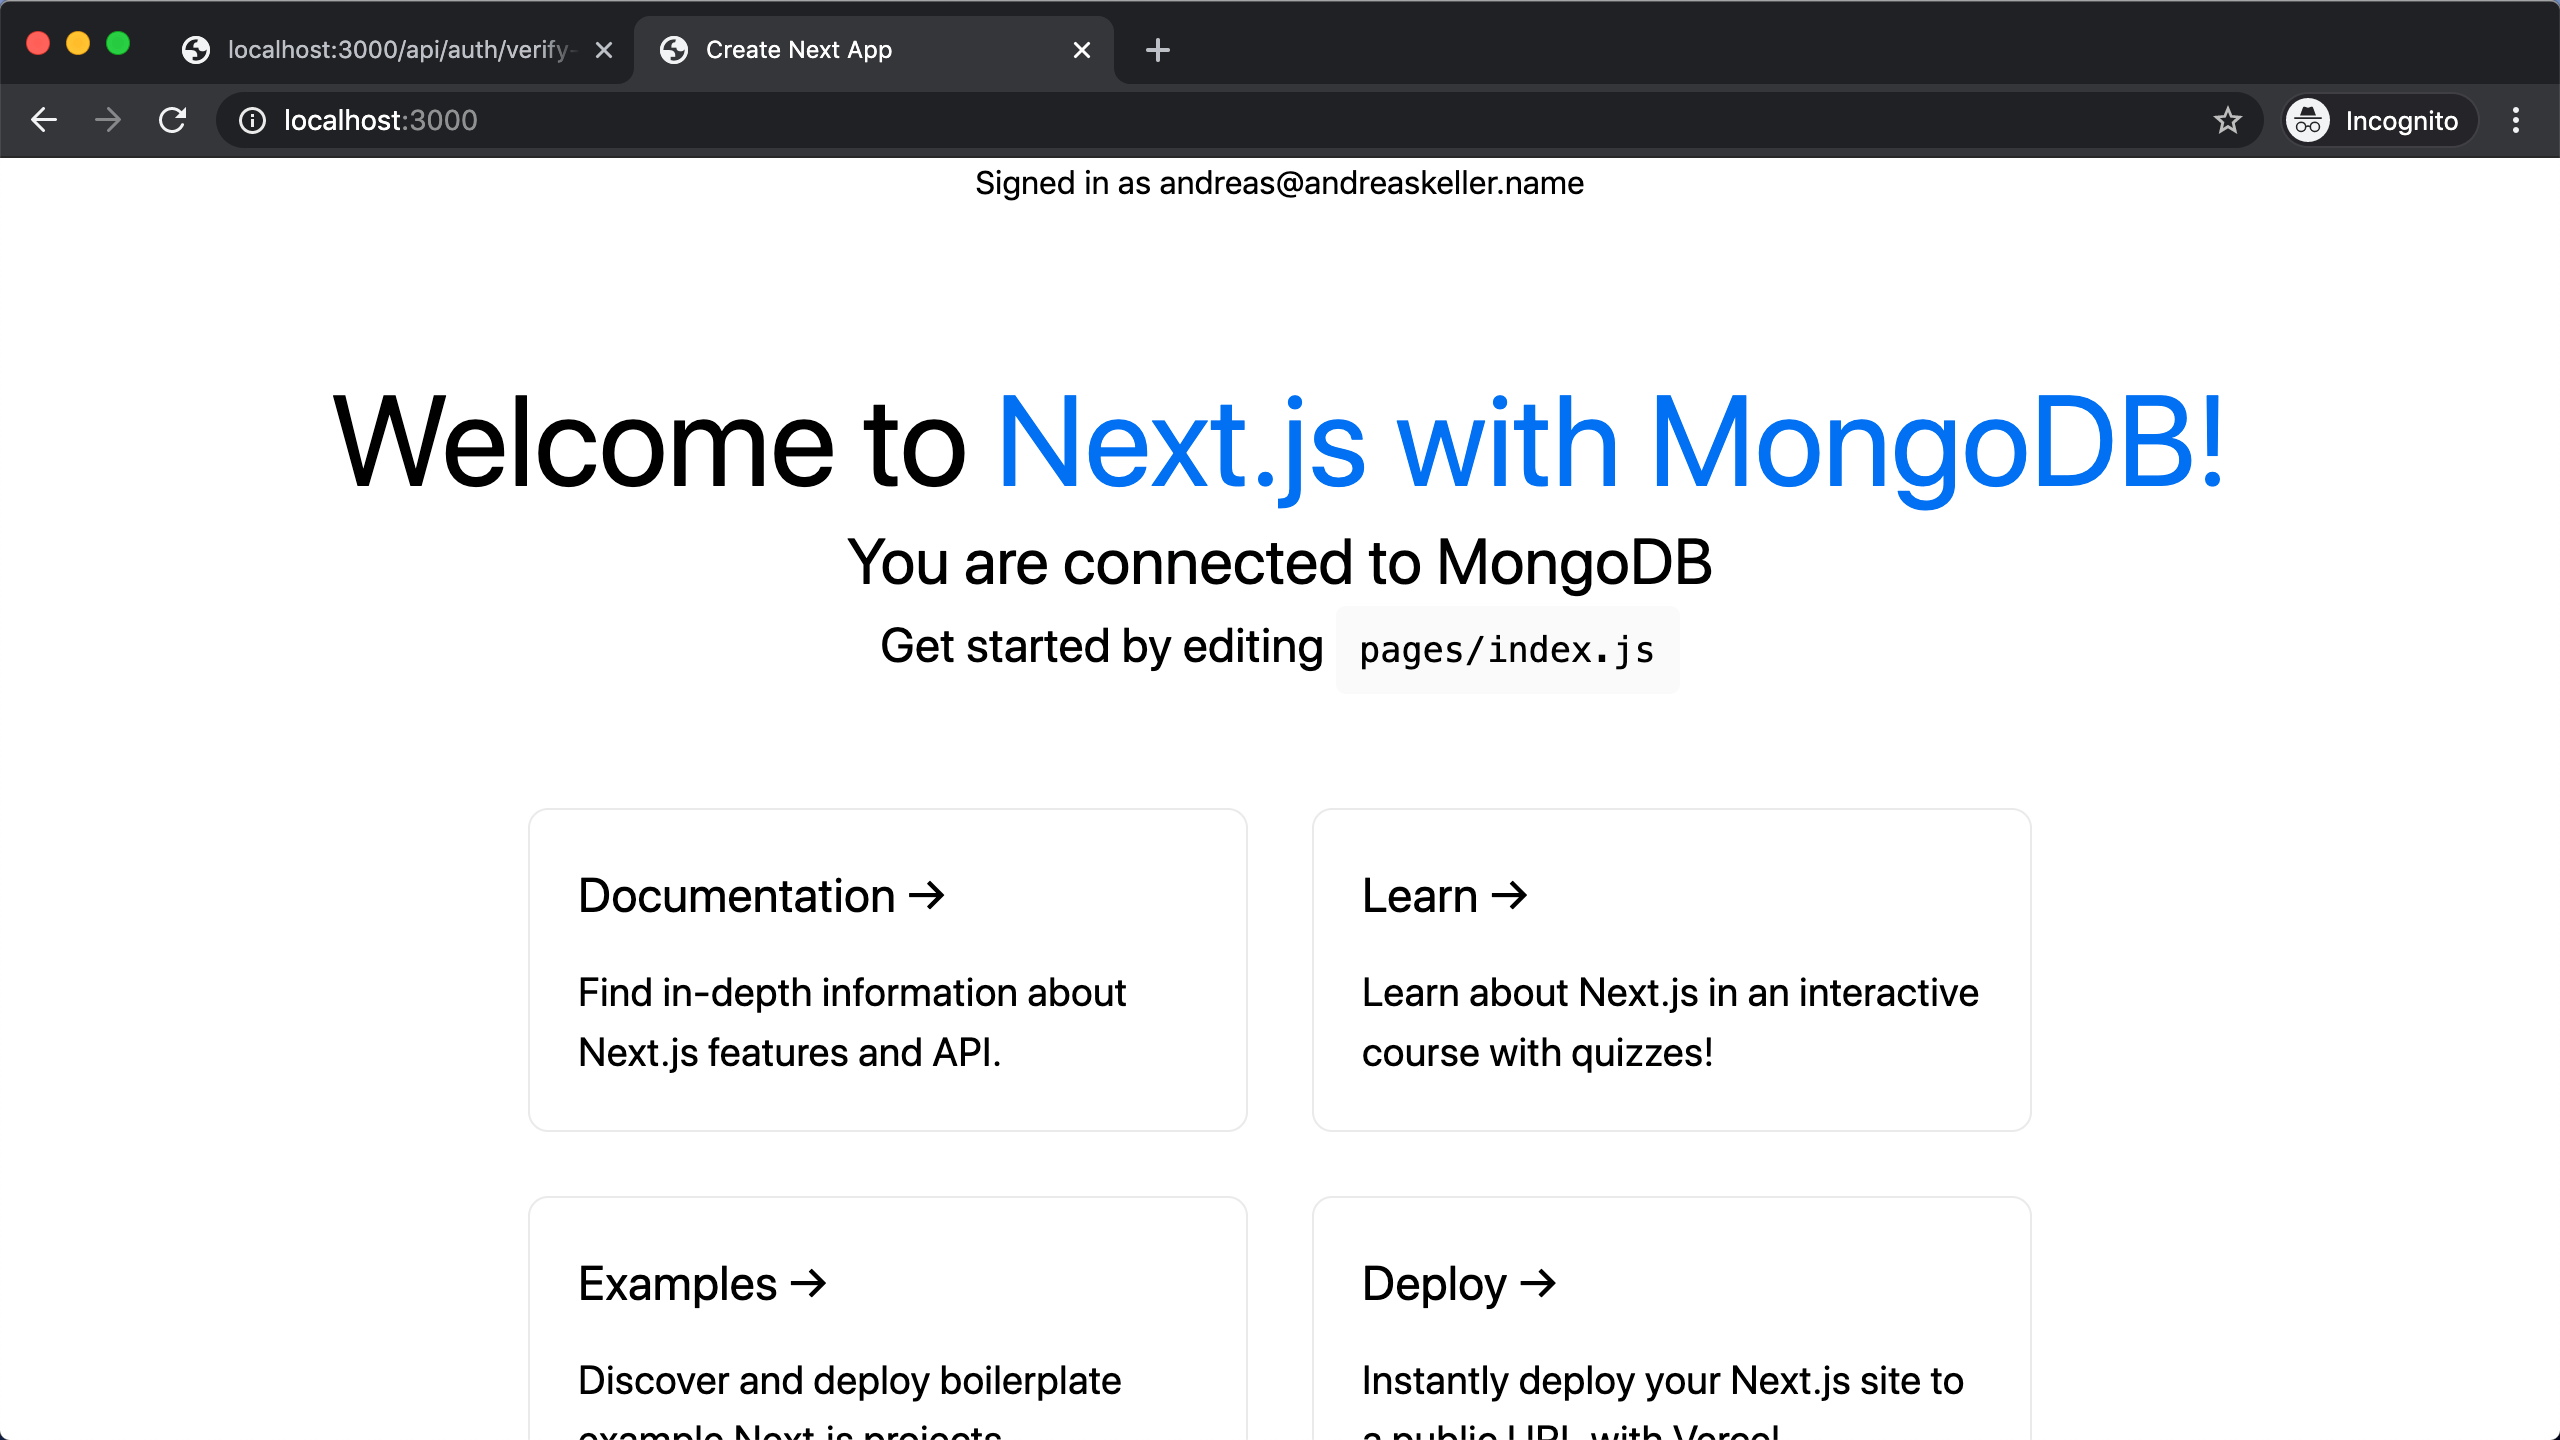
Task: Click the pages/index.js code snippet
Action: [x=1507, y=650]
